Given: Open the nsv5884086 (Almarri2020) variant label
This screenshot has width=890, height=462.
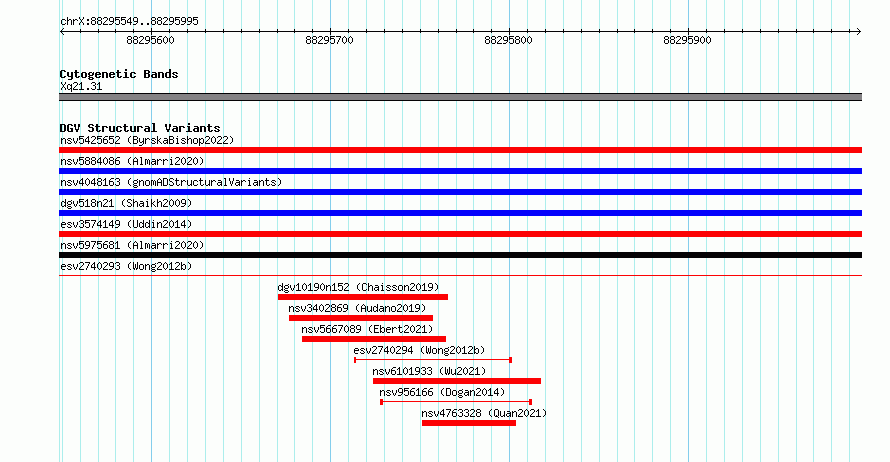Looking at the screenshot, I should [x=132, y=161].
